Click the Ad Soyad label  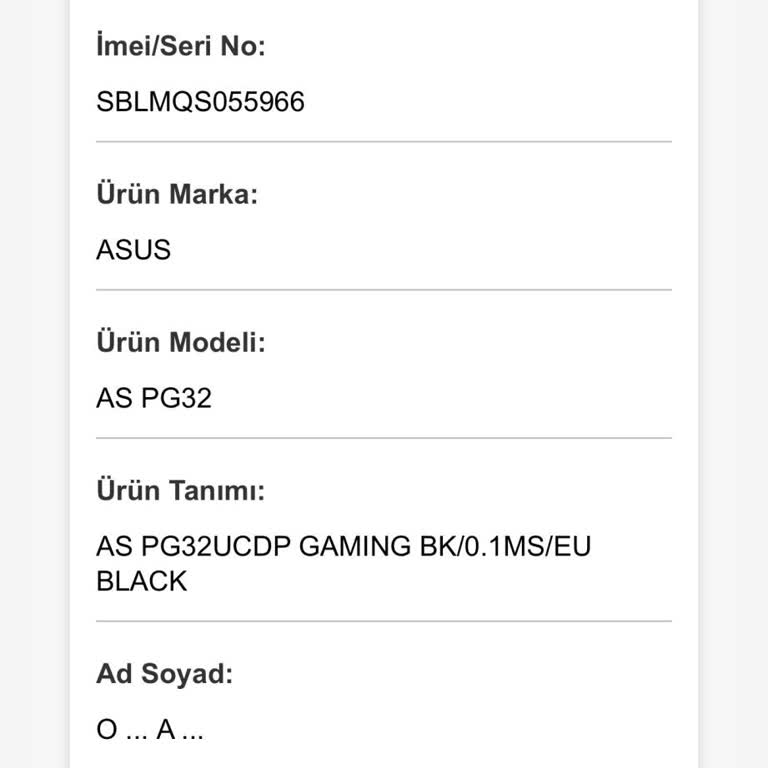pyautogui.click(x=165, y=674)
